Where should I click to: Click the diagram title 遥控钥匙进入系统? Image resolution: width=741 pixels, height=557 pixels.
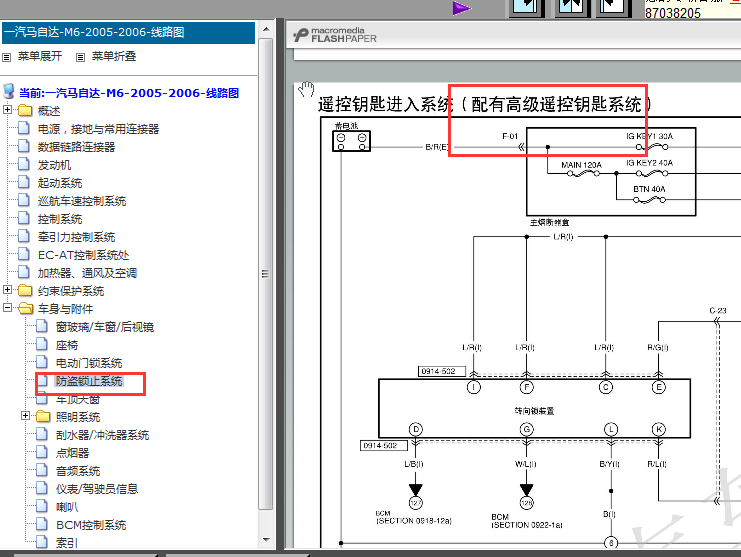[x=386, y=104]
